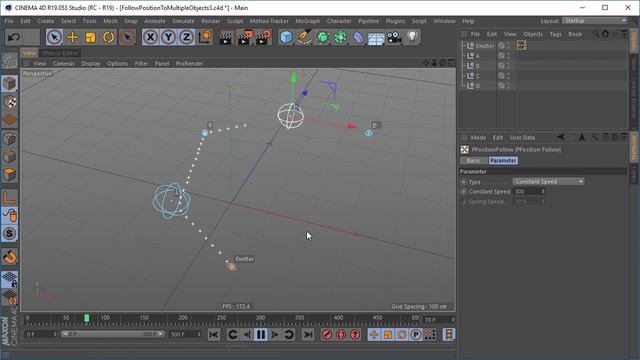Enable Texture mode in left palette
This screenshot has height=360, width=640.
coord(9,102)
